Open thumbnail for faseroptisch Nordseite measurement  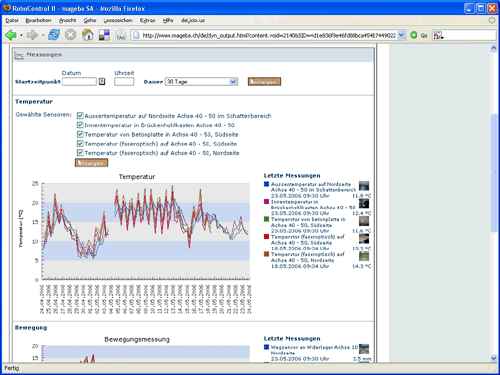pyautogui.click(x=364, y=256)
